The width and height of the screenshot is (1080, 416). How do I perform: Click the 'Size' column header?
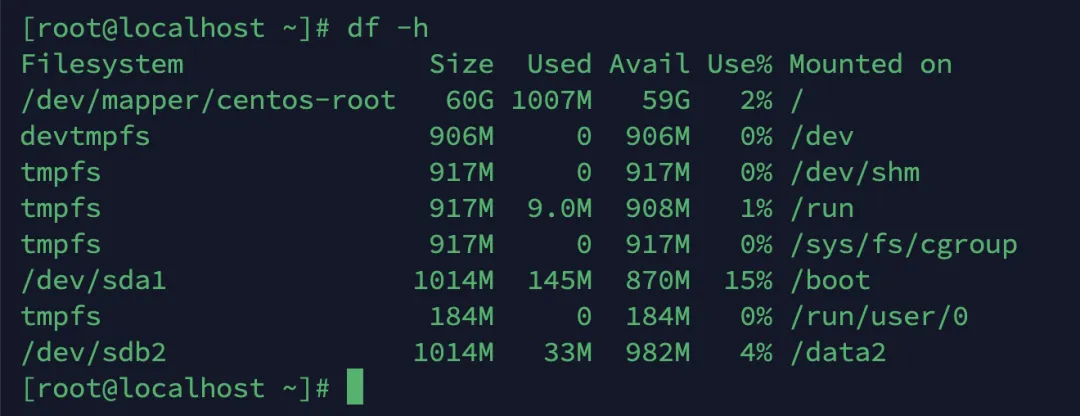461,64
